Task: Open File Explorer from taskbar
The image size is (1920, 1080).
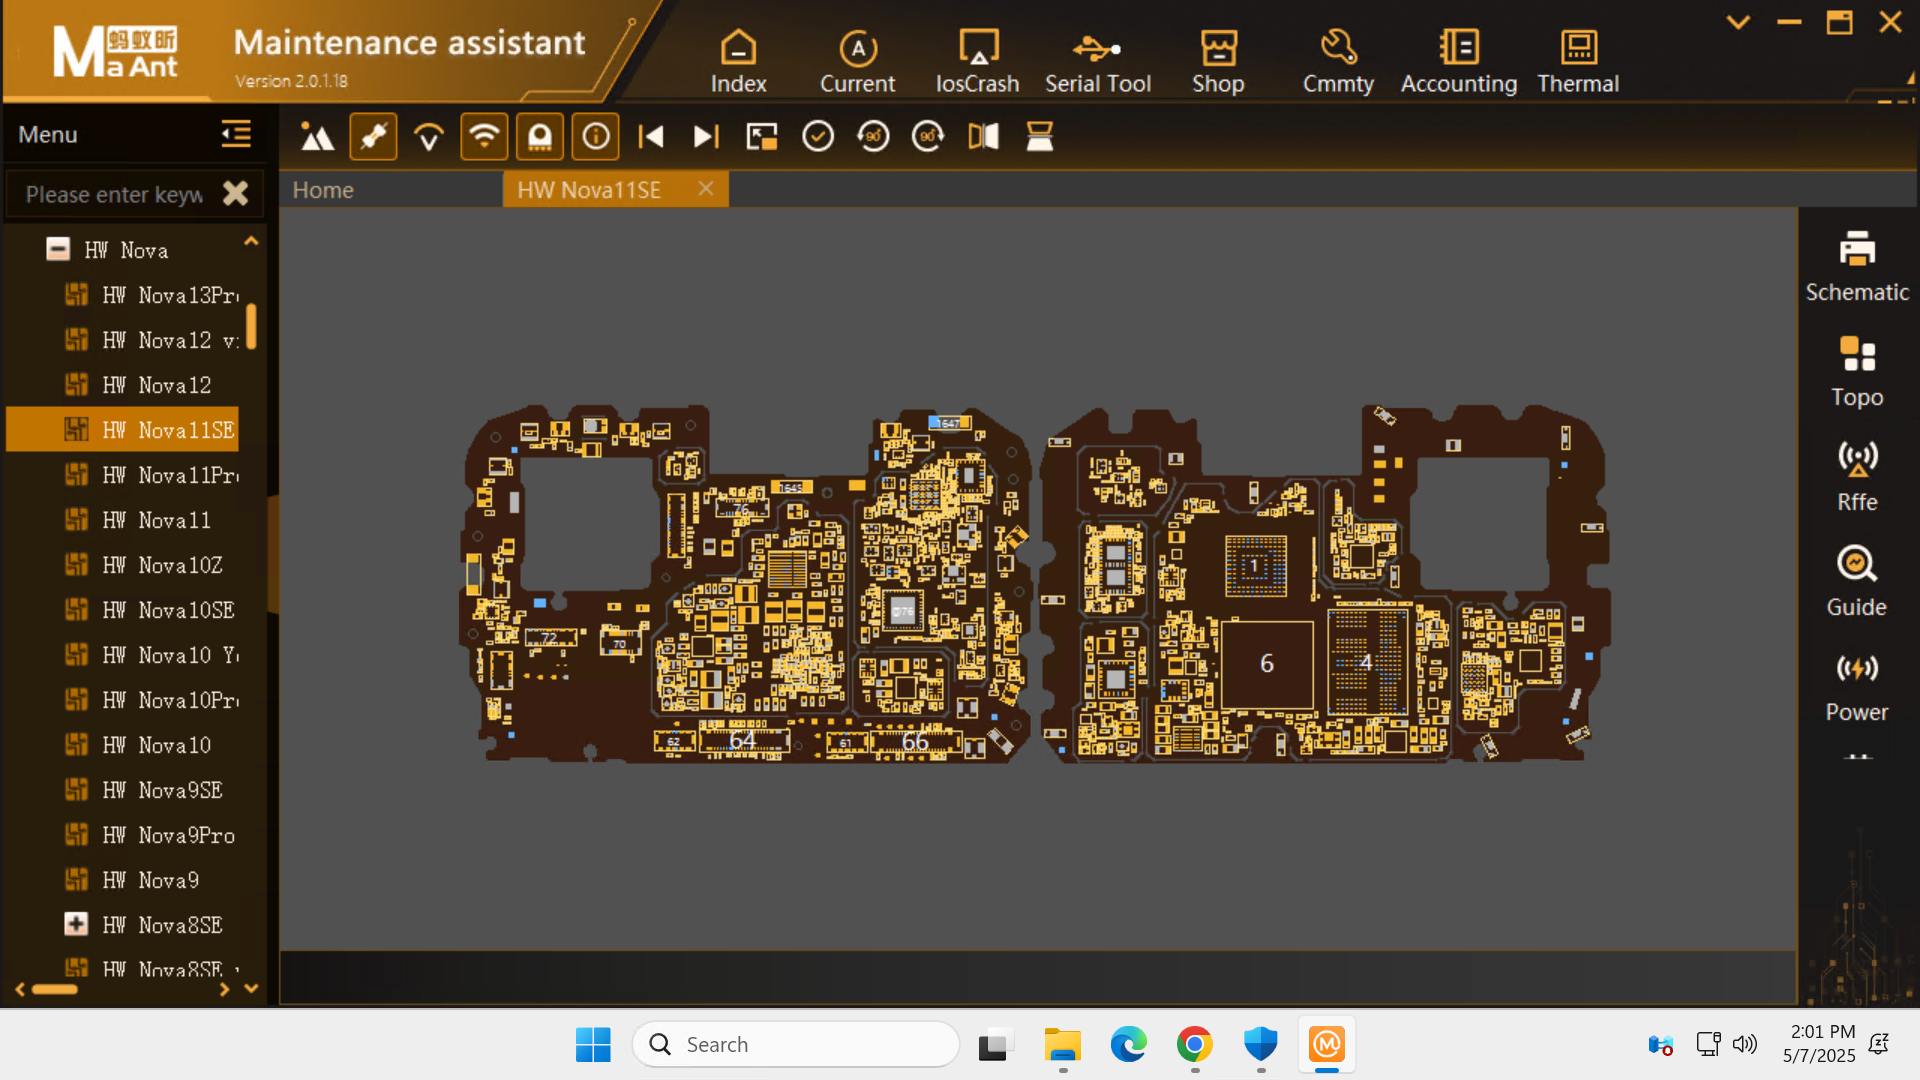Action: [x=1062, y=1044]
